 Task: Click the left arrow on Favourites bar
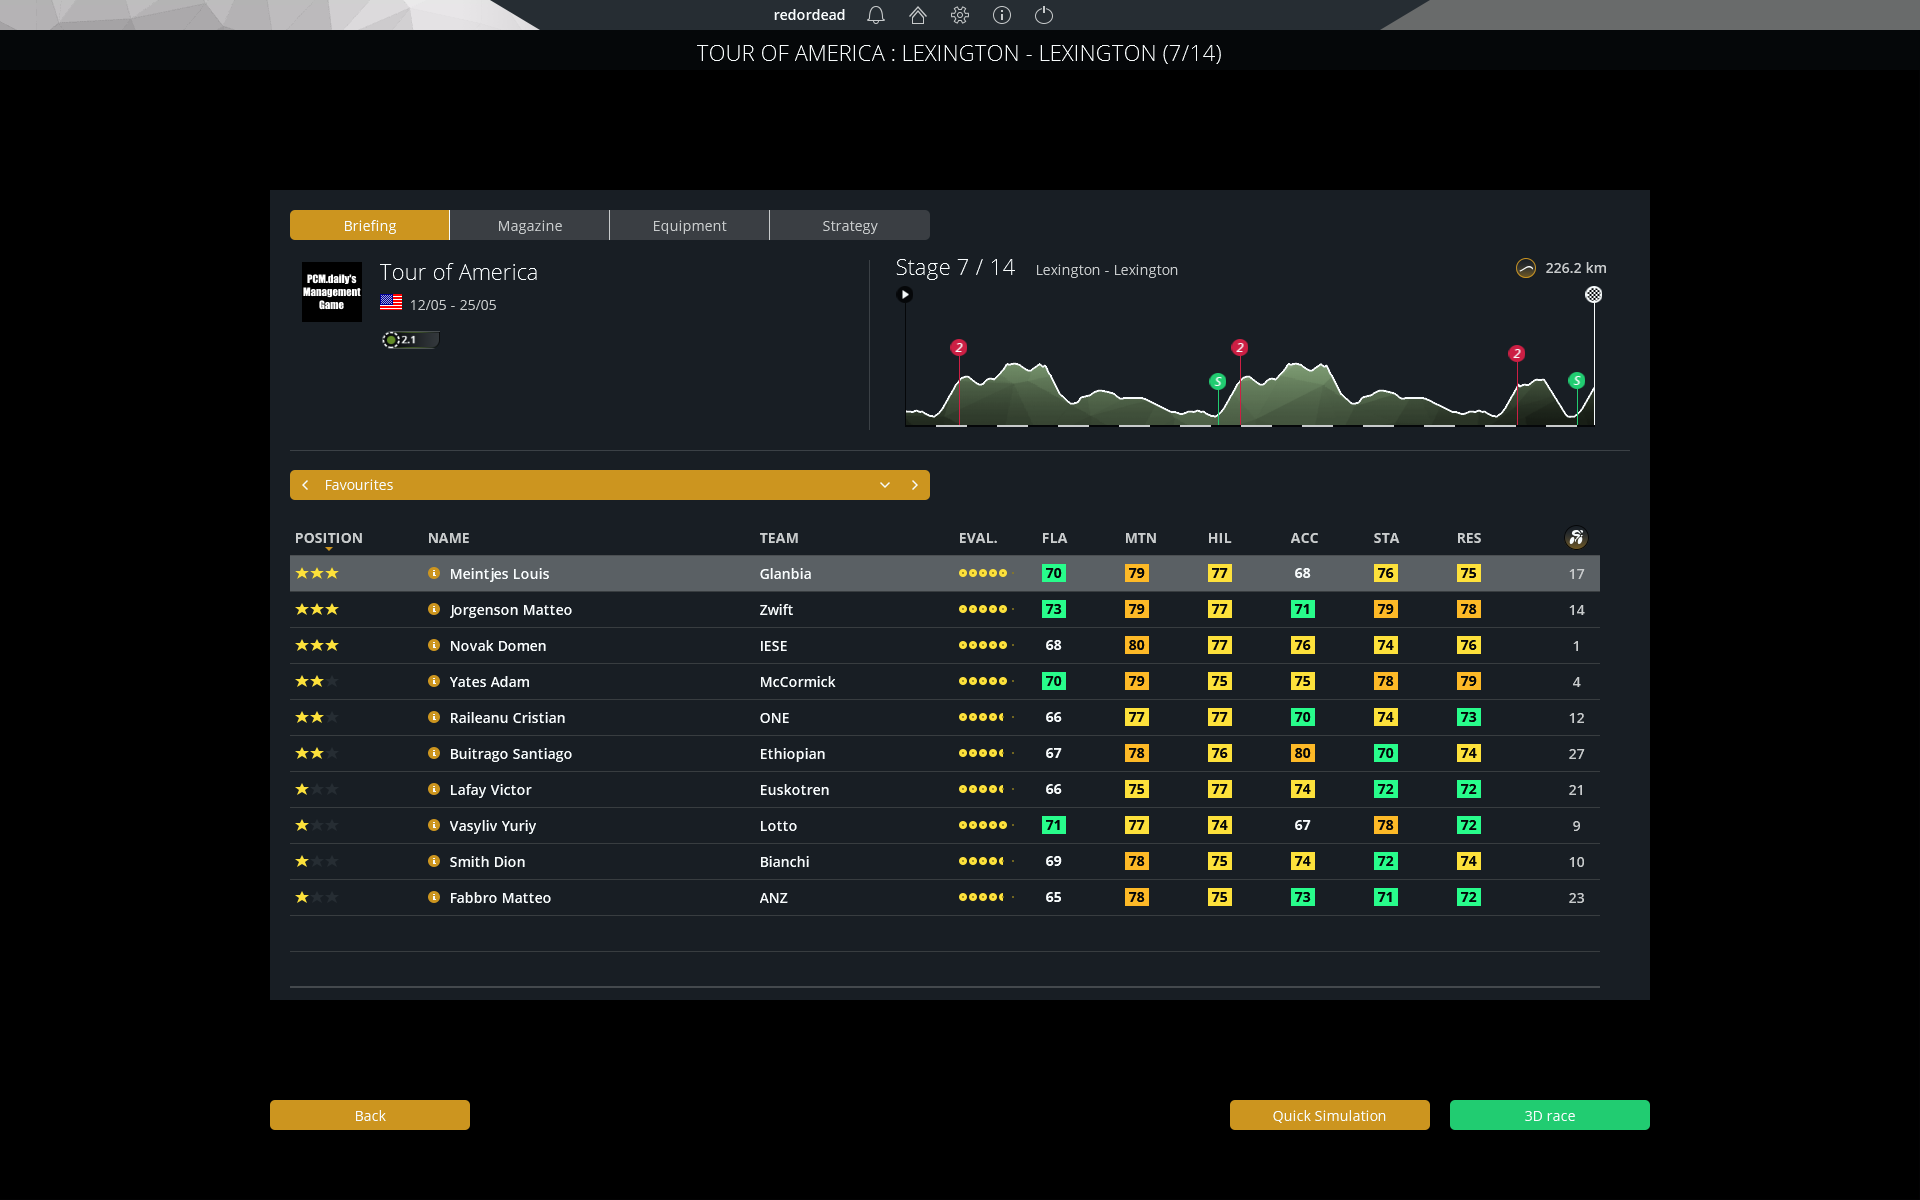[305, 485]
